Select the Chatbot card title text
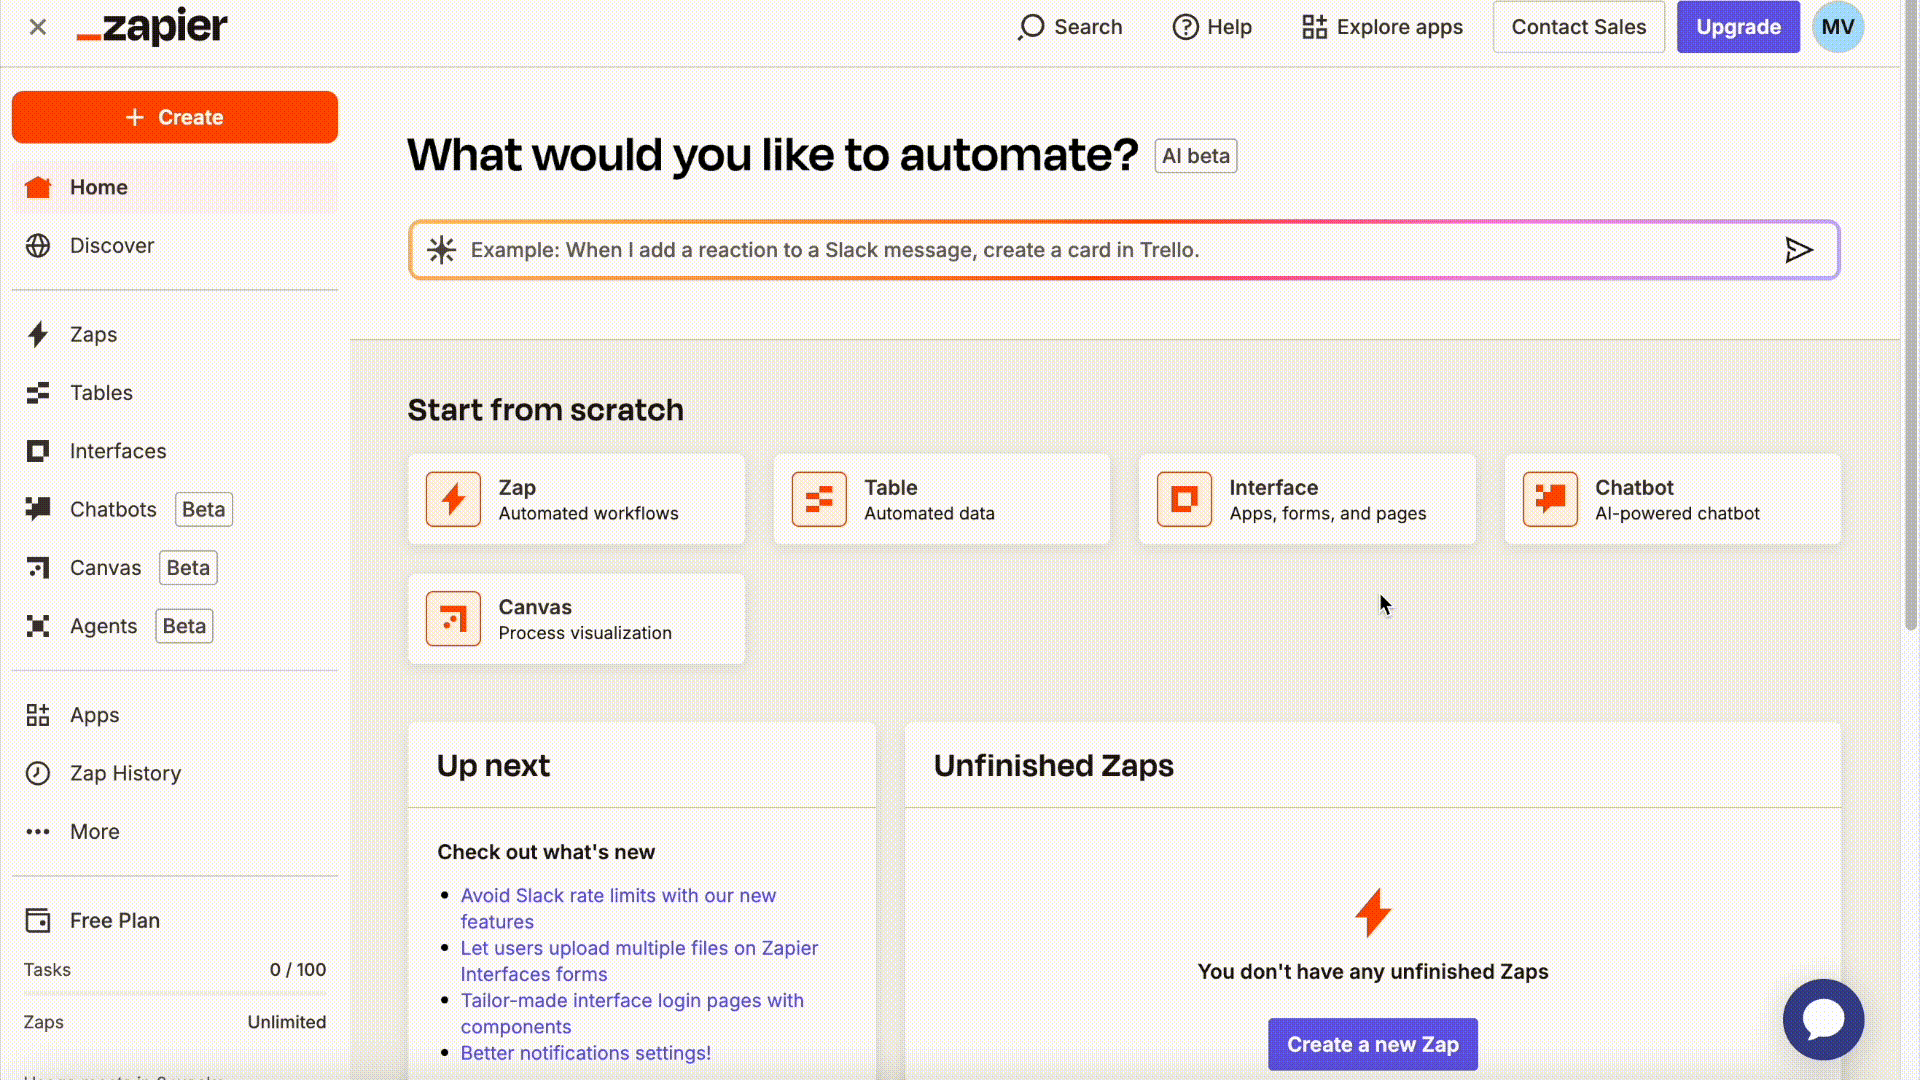 tap(1634, 487)
